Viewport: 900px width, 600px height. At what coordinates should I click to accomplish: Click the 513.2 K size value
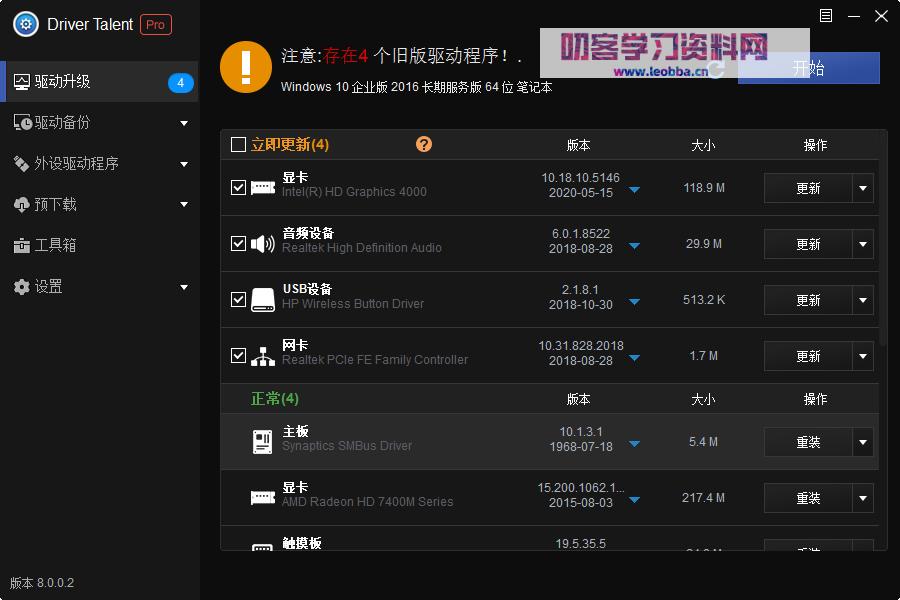coord(704,300)
